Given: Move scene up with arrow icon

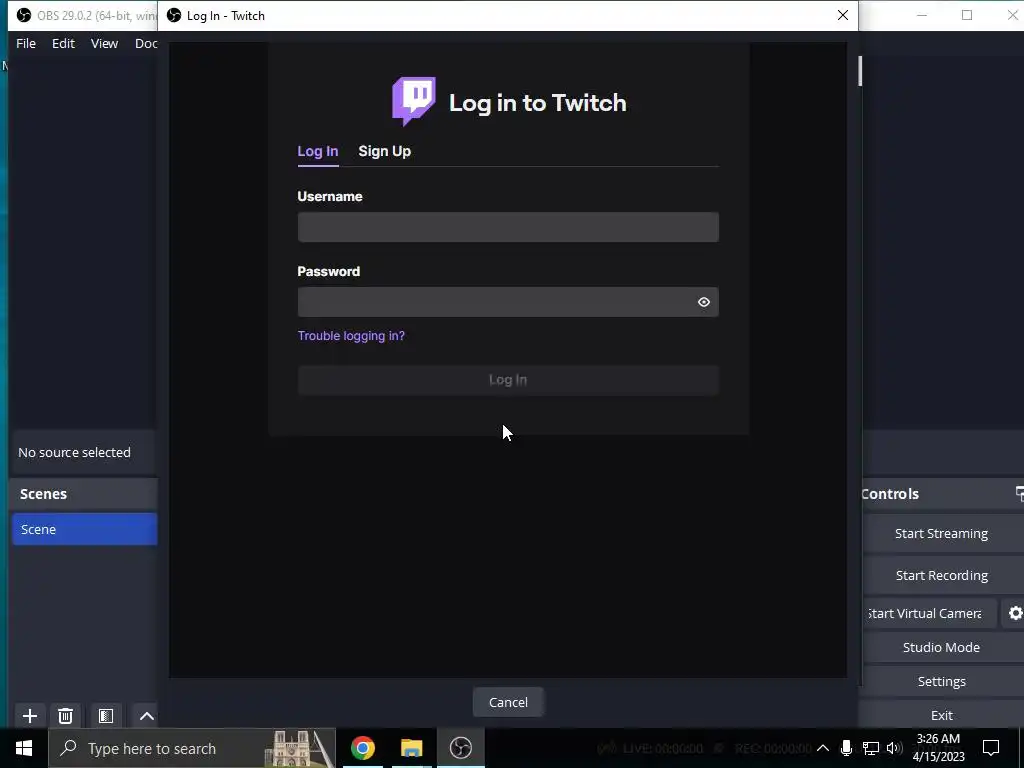Looking at the screenshot, I should pyautogui.click(x=146, y=716).
